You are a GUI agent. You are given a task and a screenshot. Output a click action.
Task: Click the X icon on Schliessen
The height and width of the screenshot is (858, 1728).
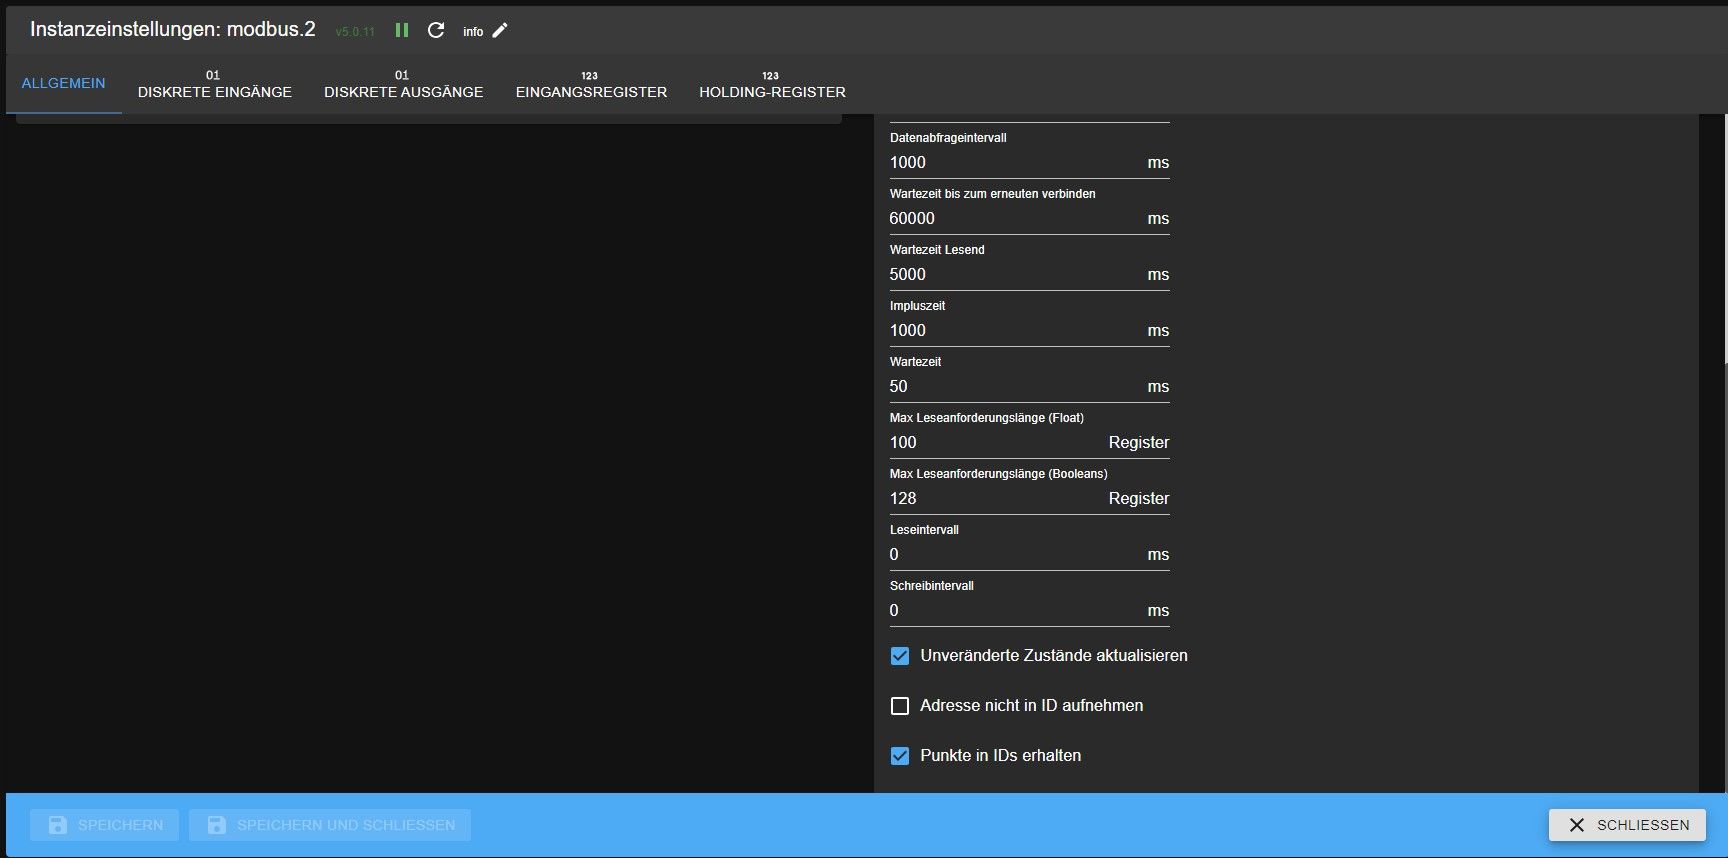(1577, 825)
